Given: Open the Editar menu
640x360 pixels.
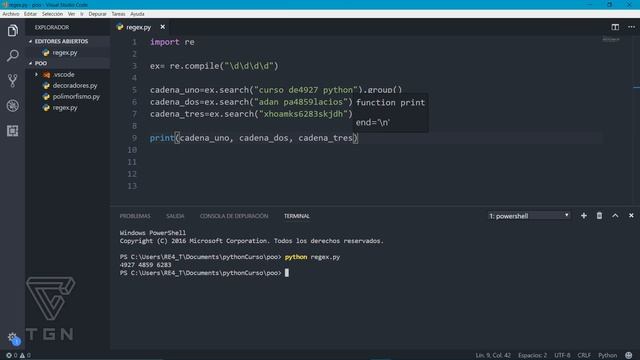Looking at the screenshot, I should click(x=30, y=14).
